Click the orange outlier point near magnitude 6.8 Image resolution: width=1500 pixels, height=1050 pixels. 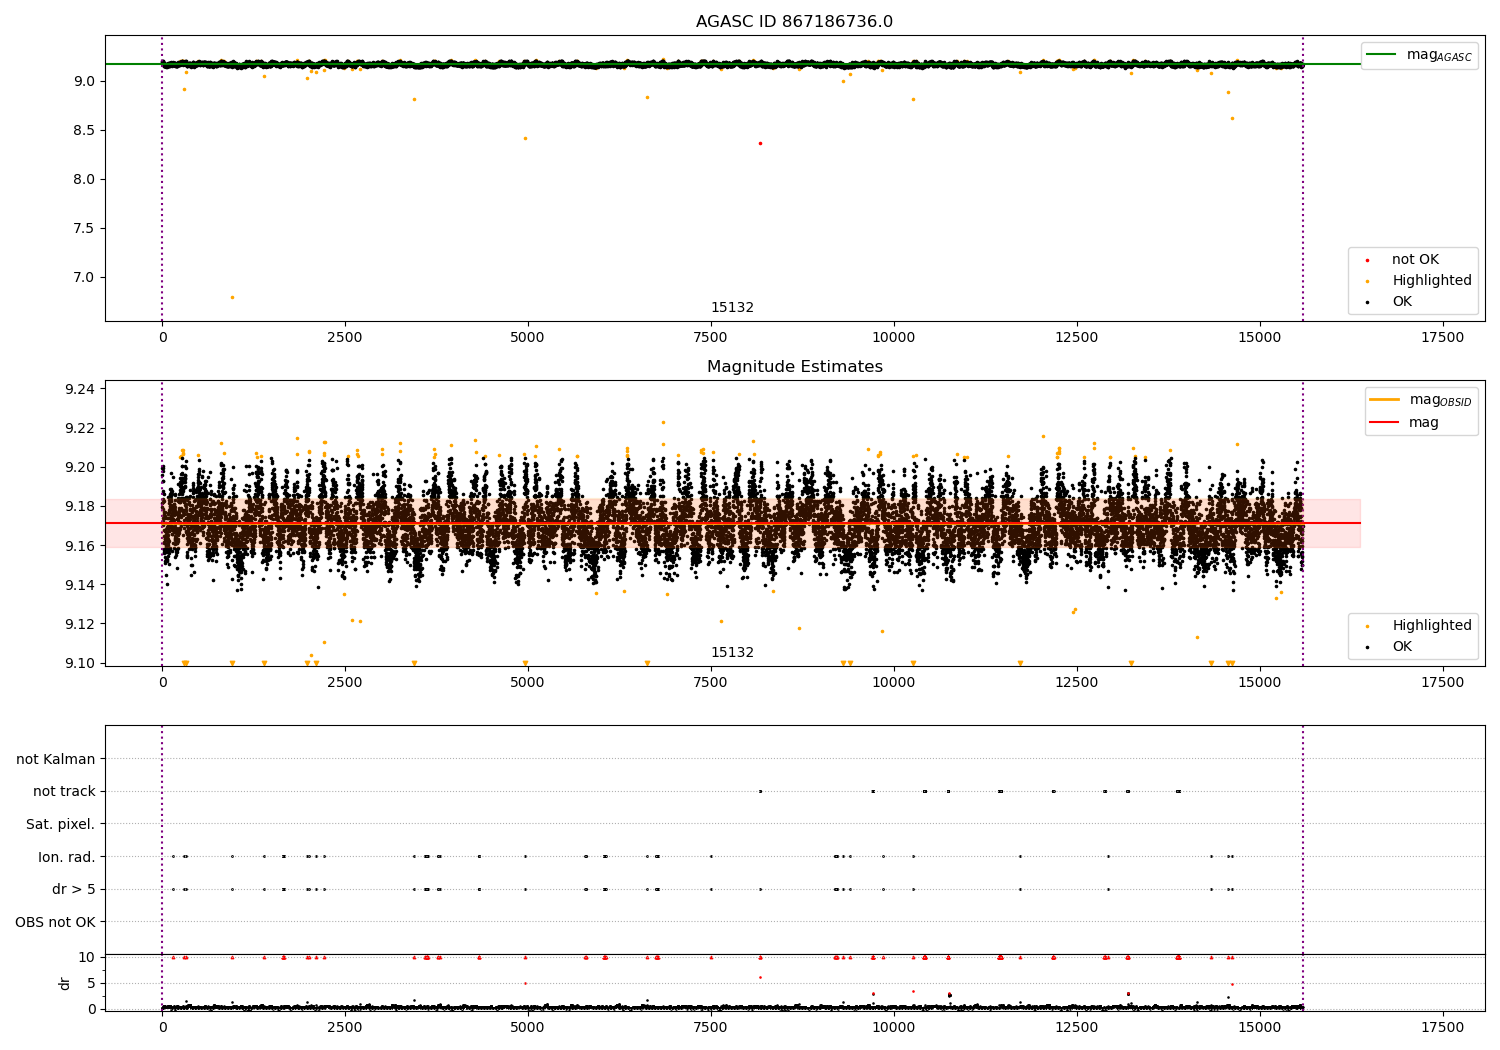pyautogui.click(x=232, y=297)
